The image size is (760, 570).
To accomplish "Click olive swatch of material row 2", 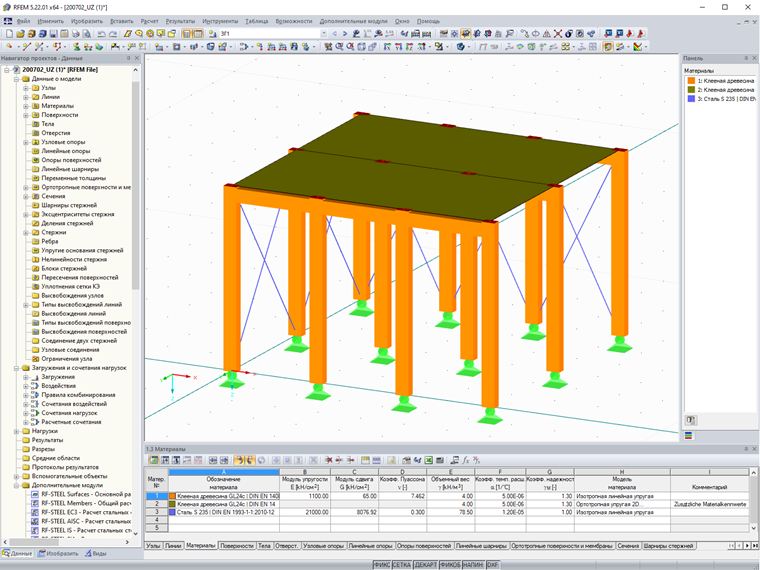I will (173, 504).
